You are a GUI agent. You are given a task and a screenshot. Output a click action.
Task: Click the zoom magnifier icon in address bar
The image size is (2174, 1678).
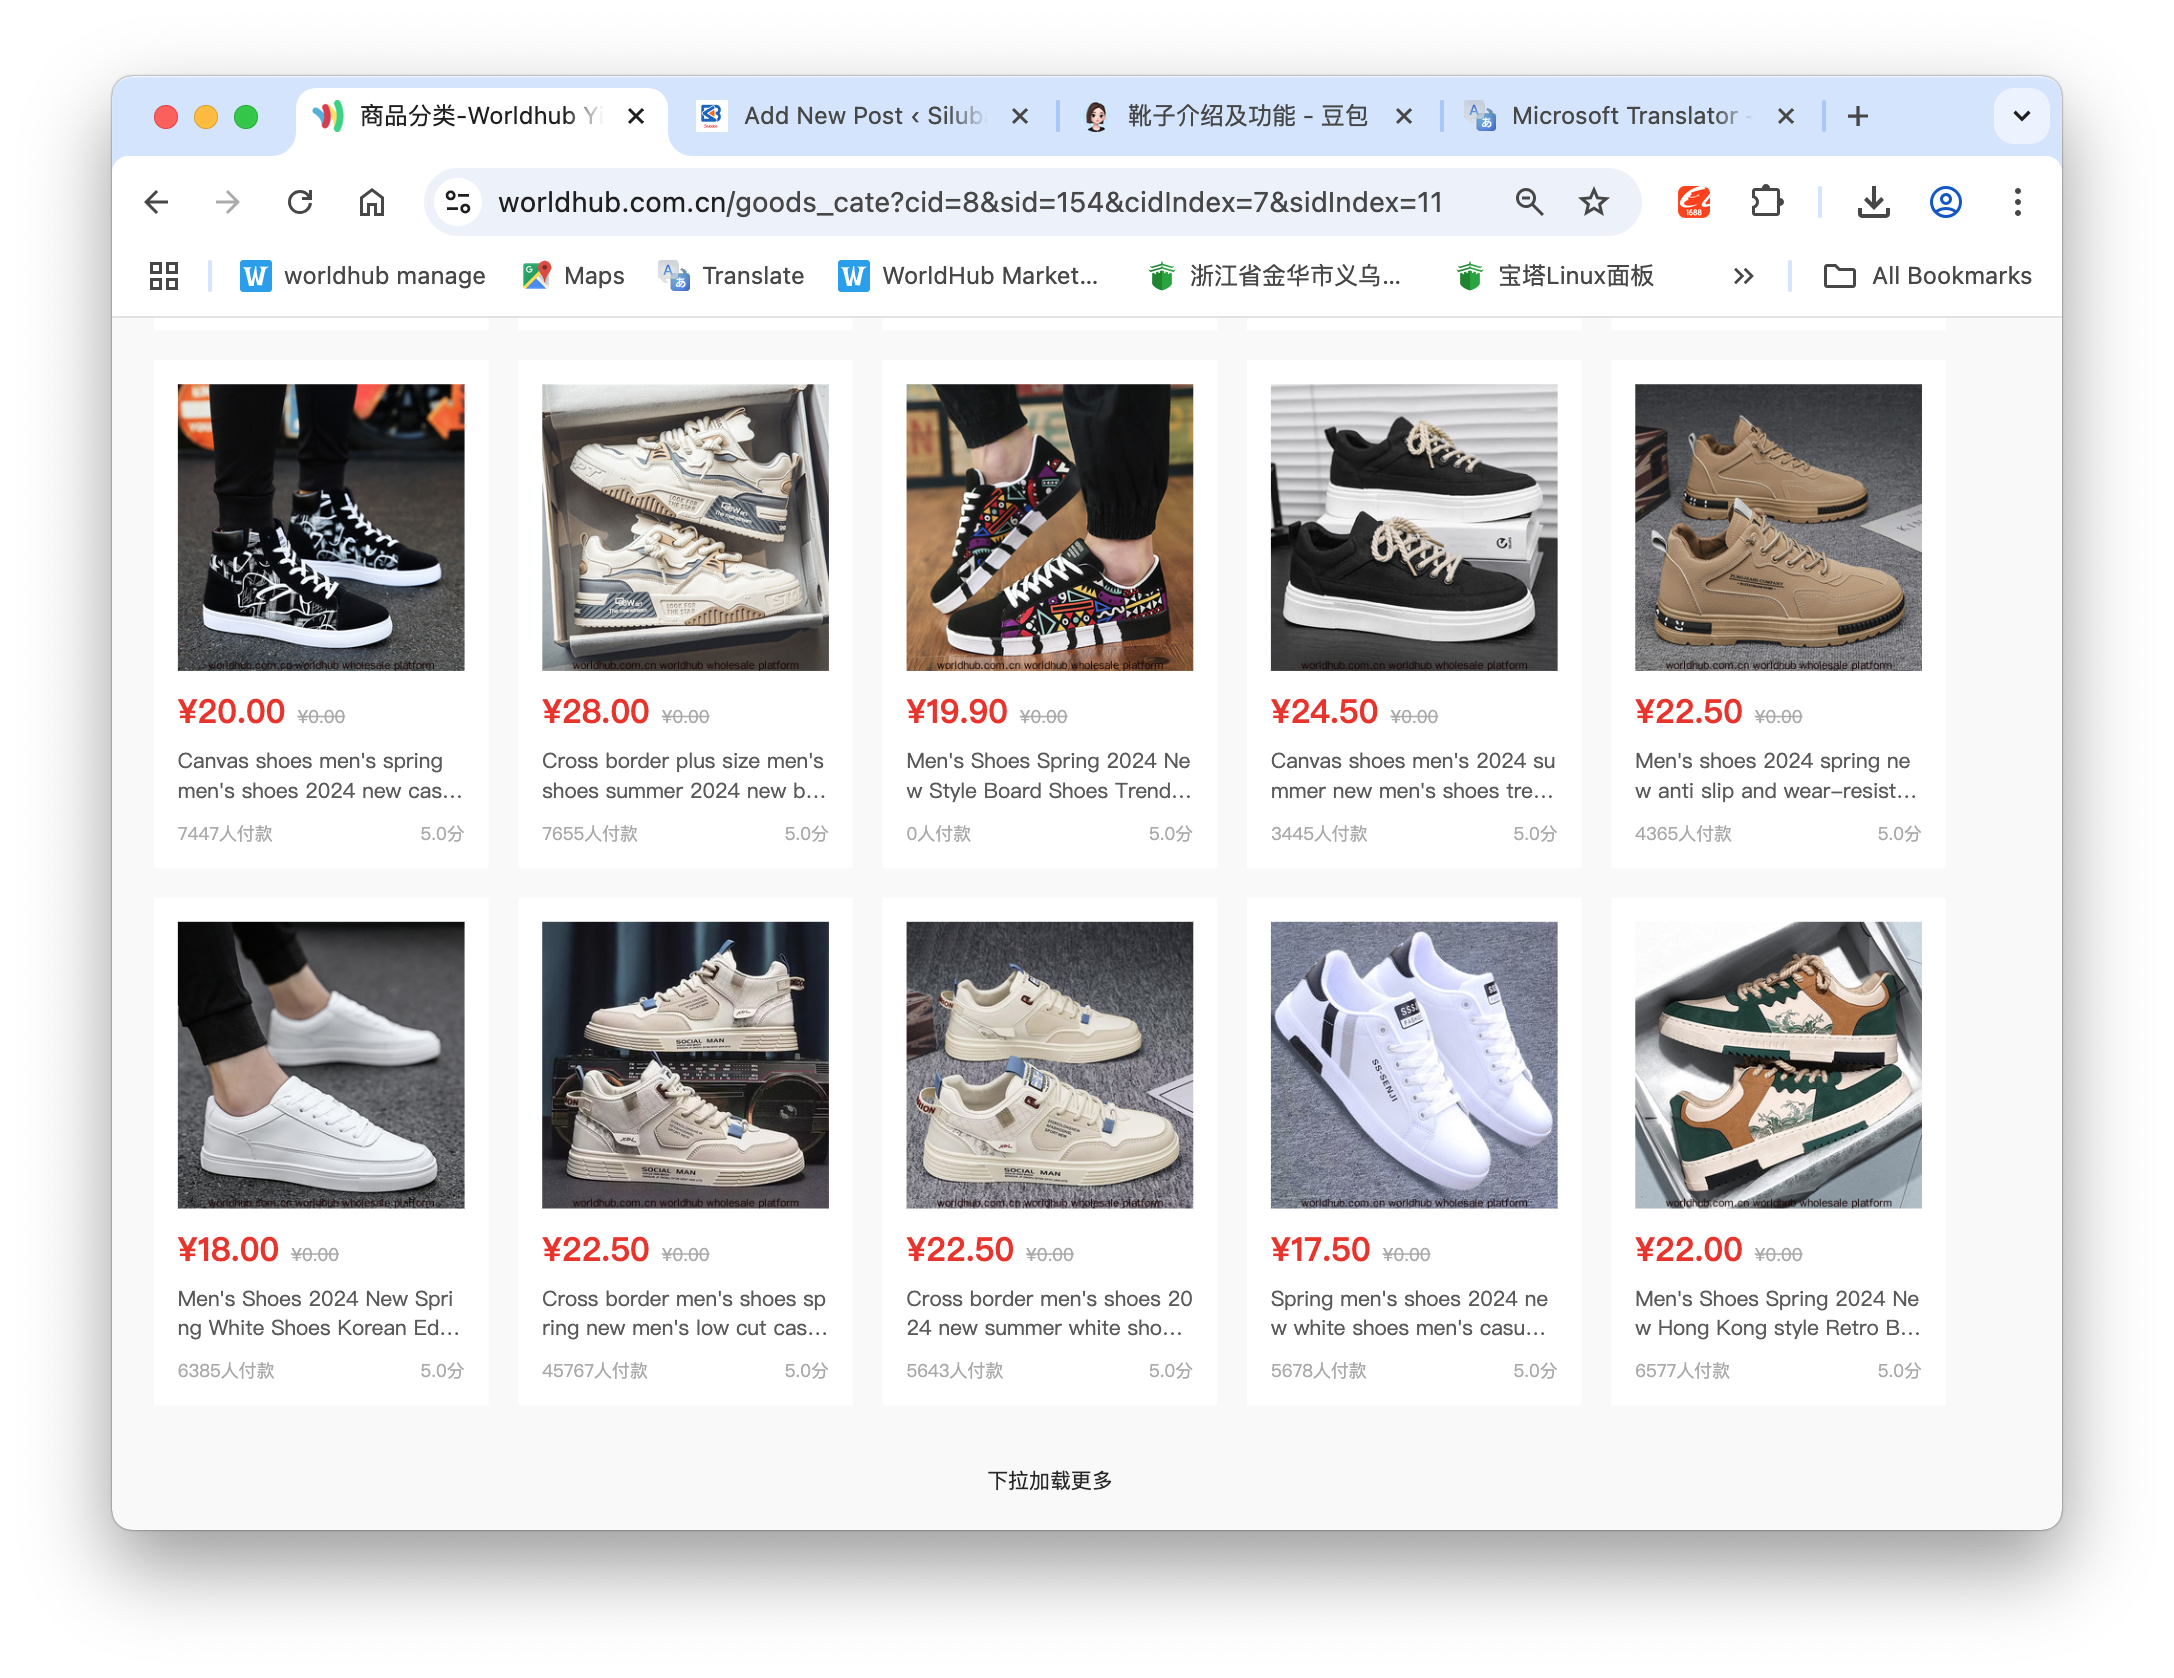coord(1529,203)
